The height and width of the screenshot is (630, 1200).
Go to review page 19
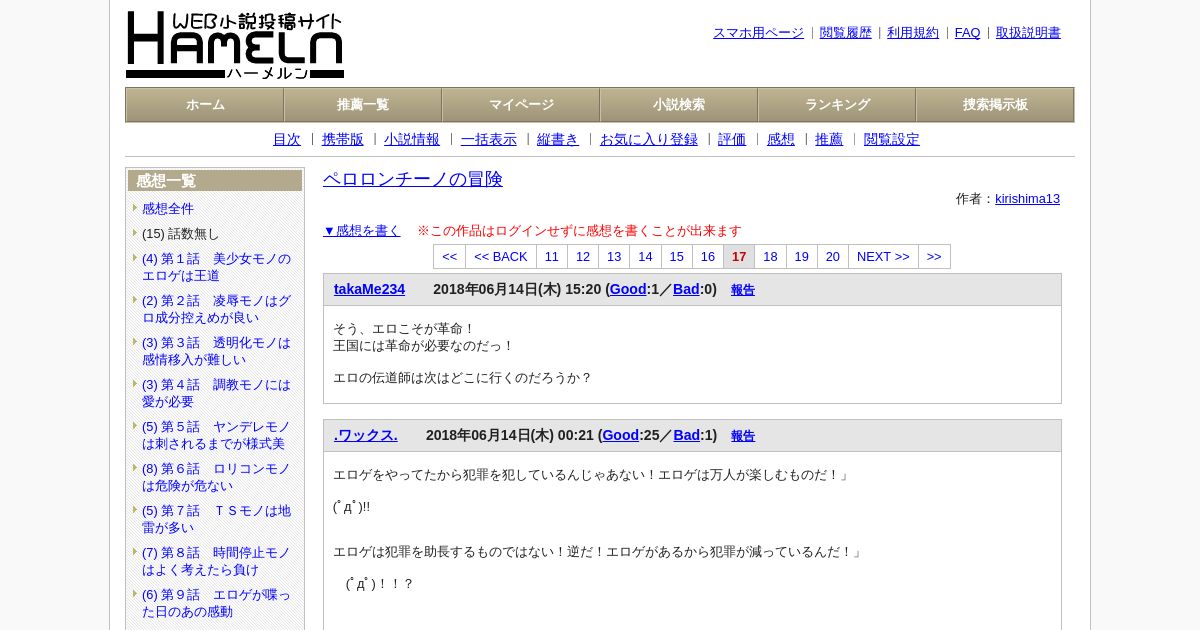pos(802,257)
